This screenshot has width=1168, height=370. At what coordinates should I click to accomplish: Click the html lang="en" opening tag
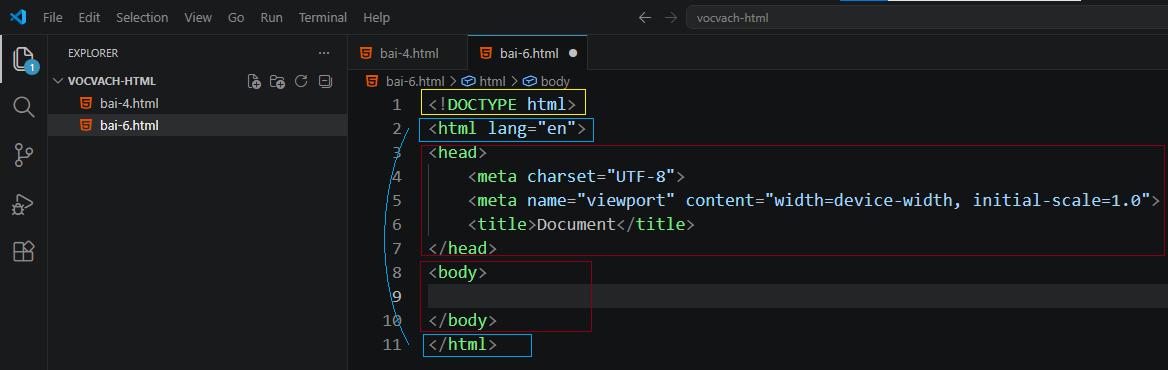pos(507,129)
